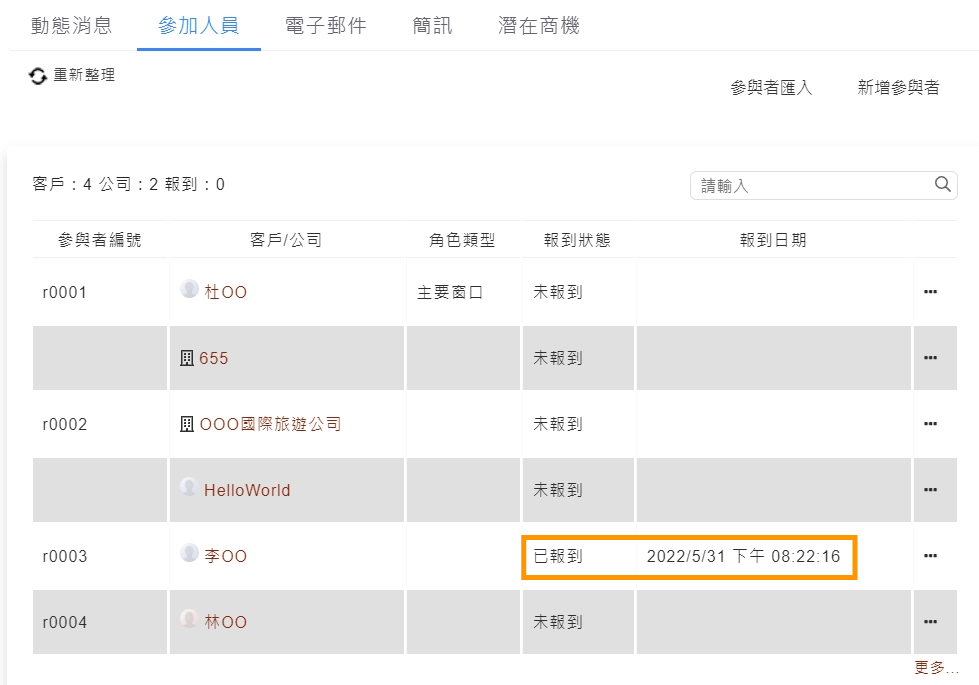Click the refresh icon beside 重新整理
Viewport: 979px width, 685px height.
click(x=38, y=76)
